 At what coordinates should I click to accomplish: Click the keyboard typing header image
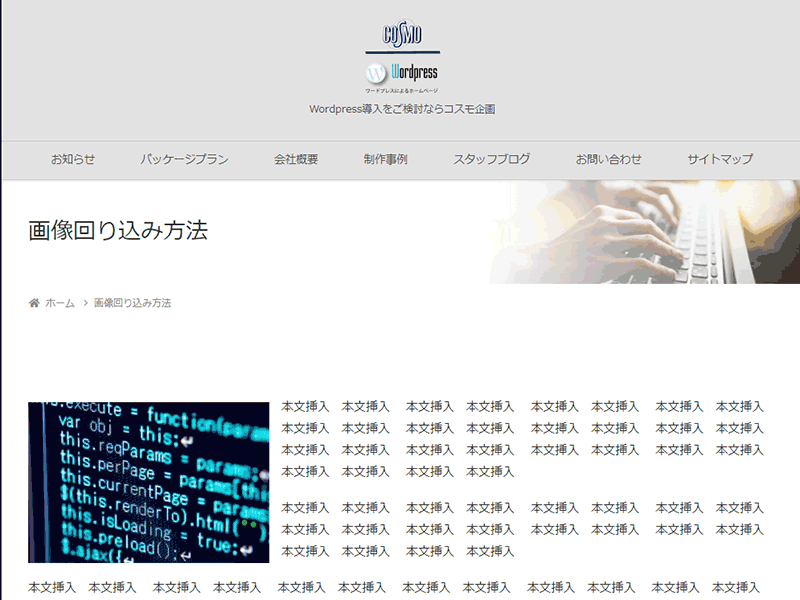point(645,232)
